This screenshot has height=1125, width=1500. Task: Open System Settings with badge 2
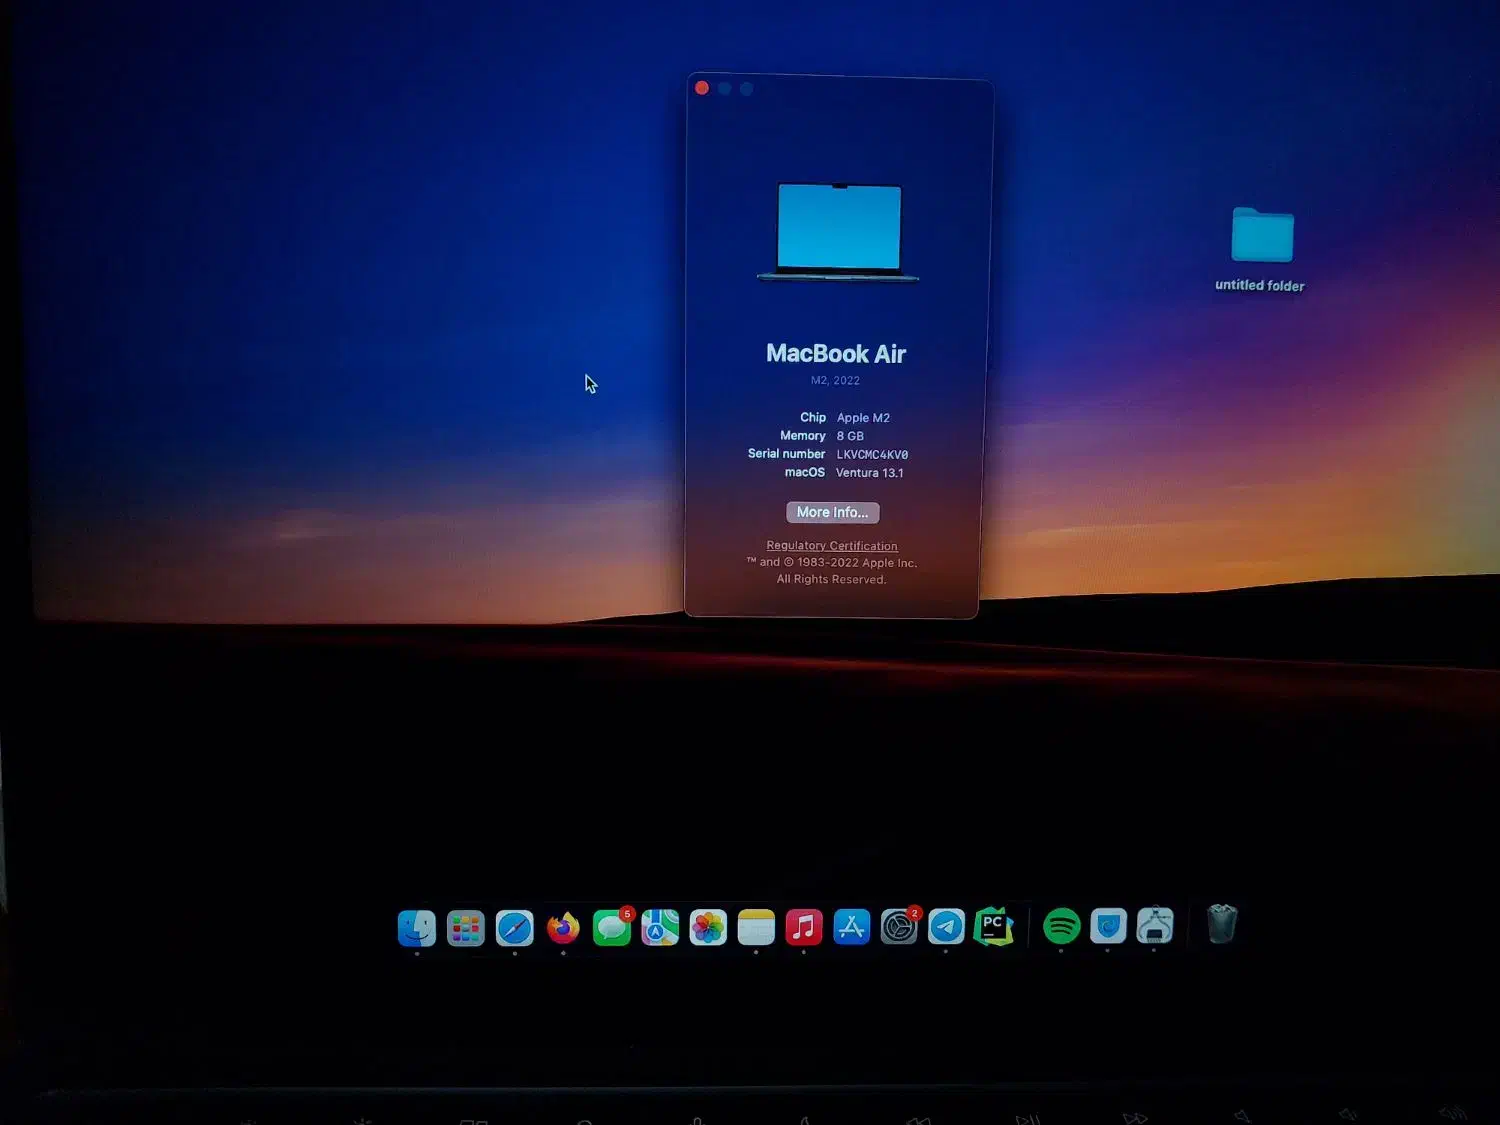[x=899, y=927]
